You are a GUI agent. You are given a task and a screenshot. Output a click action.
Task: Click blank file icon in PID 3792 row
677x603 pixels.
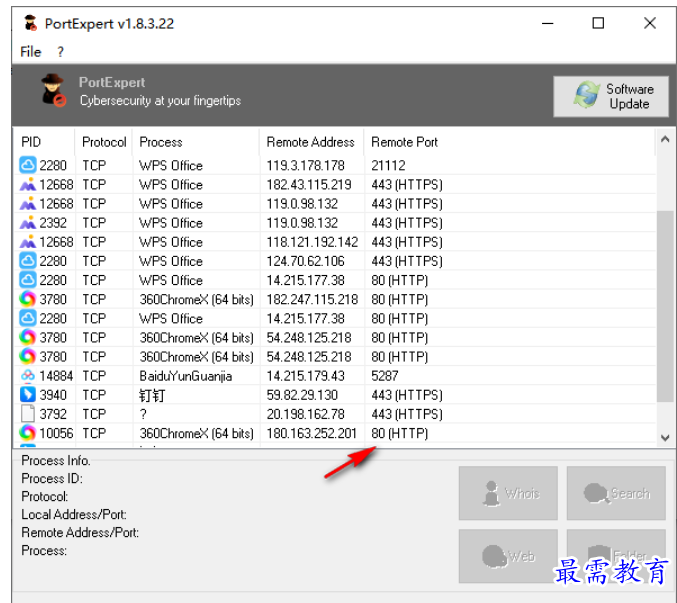28,414
